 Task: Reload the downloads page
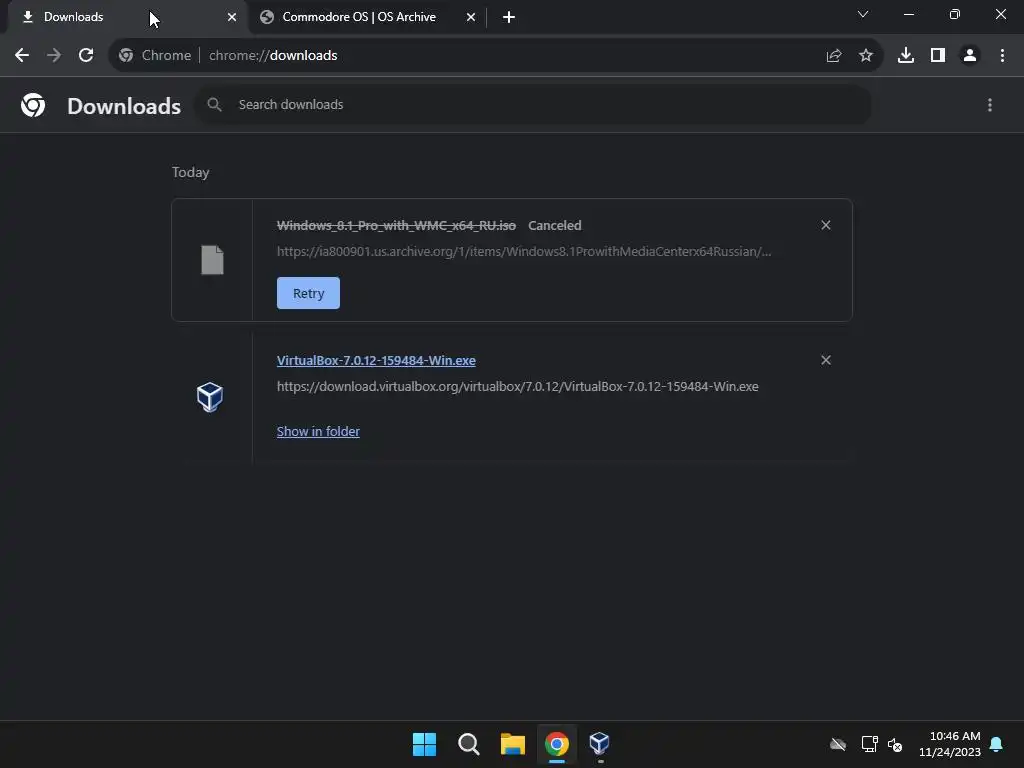pyautogui.click(x=86, y=56)
